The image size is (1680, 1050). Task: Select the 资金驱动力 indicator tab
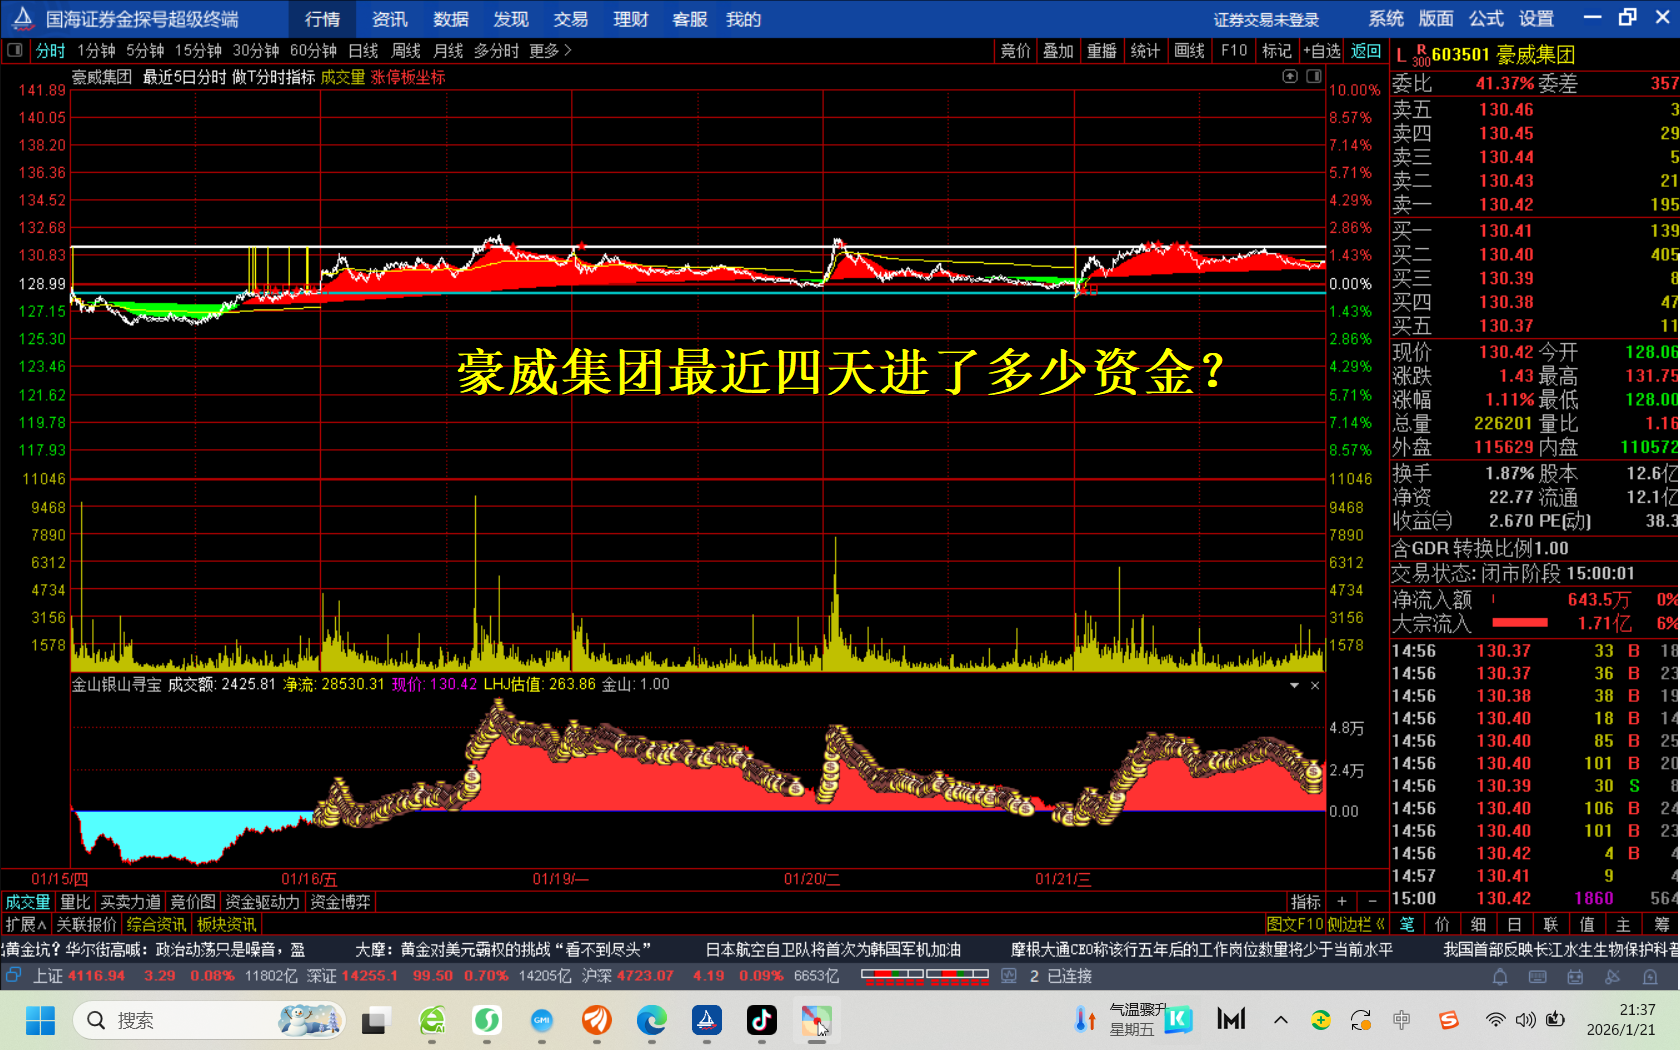coord(262,902)
